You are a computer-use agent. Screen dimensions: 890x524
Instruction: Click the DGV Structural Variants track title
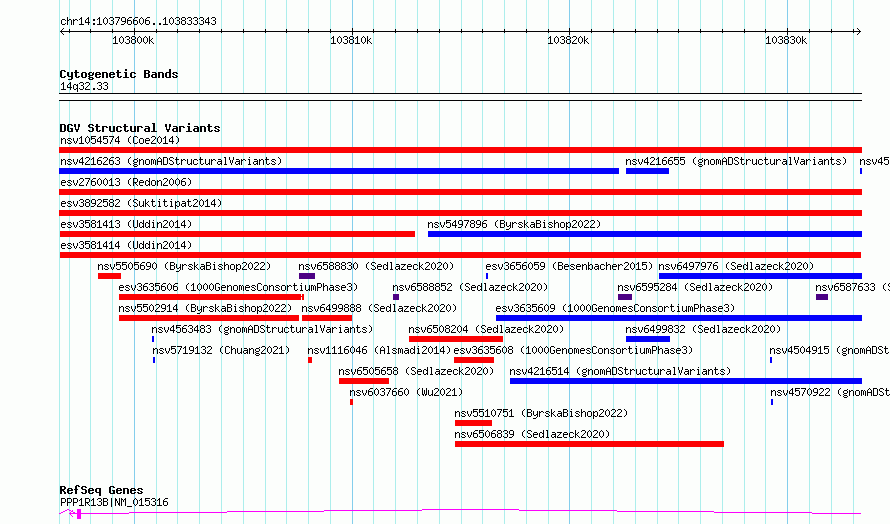coord(140,128)
